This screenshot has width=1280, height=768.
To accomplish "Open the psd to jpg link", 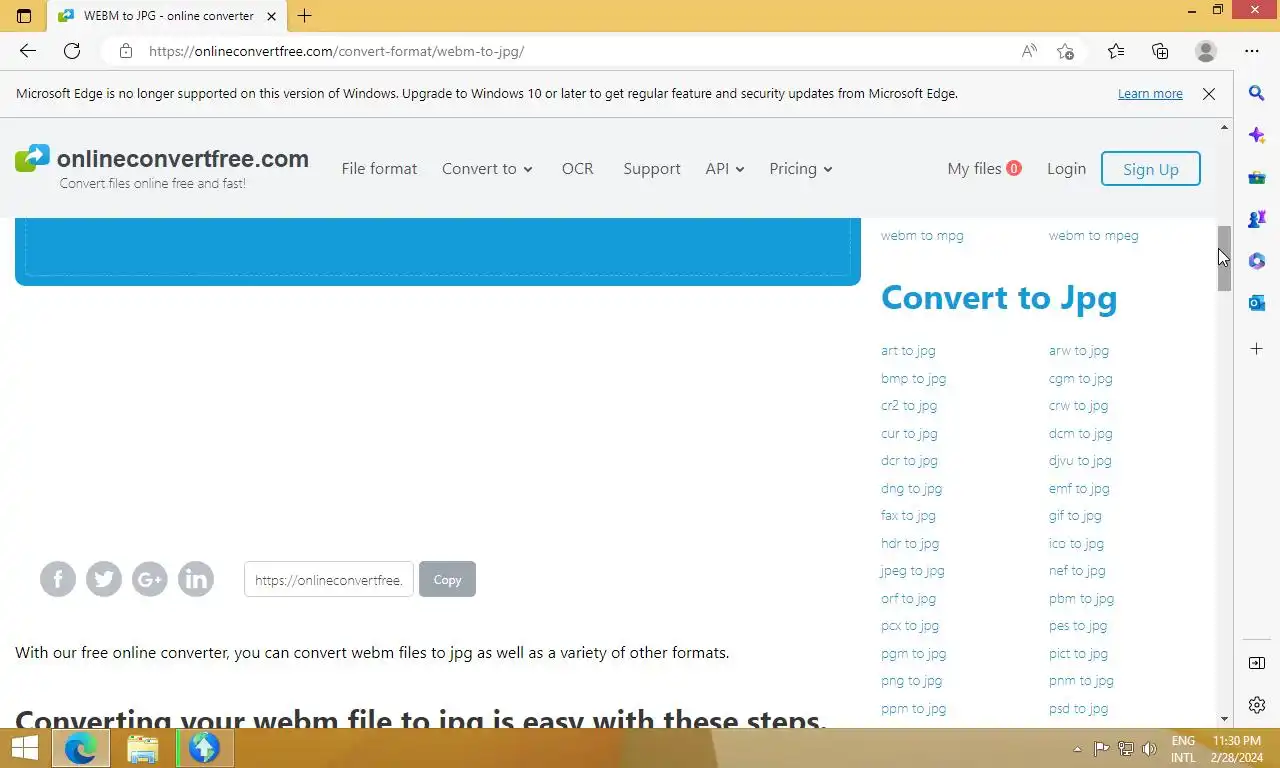I will (1078, 708).
